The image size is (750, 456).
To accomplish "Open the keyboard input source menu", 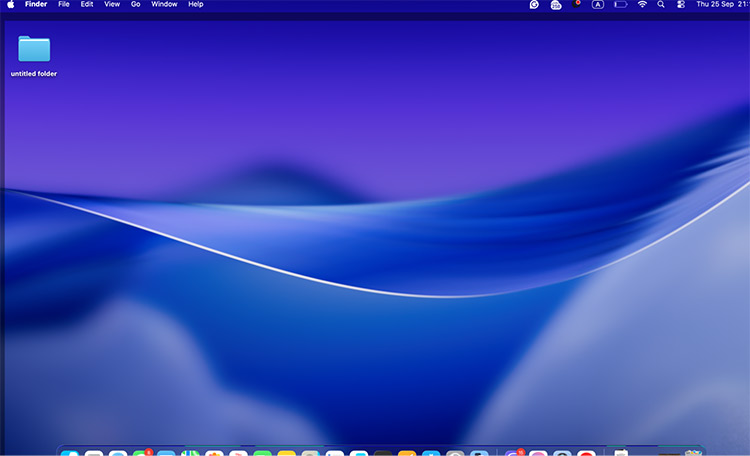I will click(598, 5).
